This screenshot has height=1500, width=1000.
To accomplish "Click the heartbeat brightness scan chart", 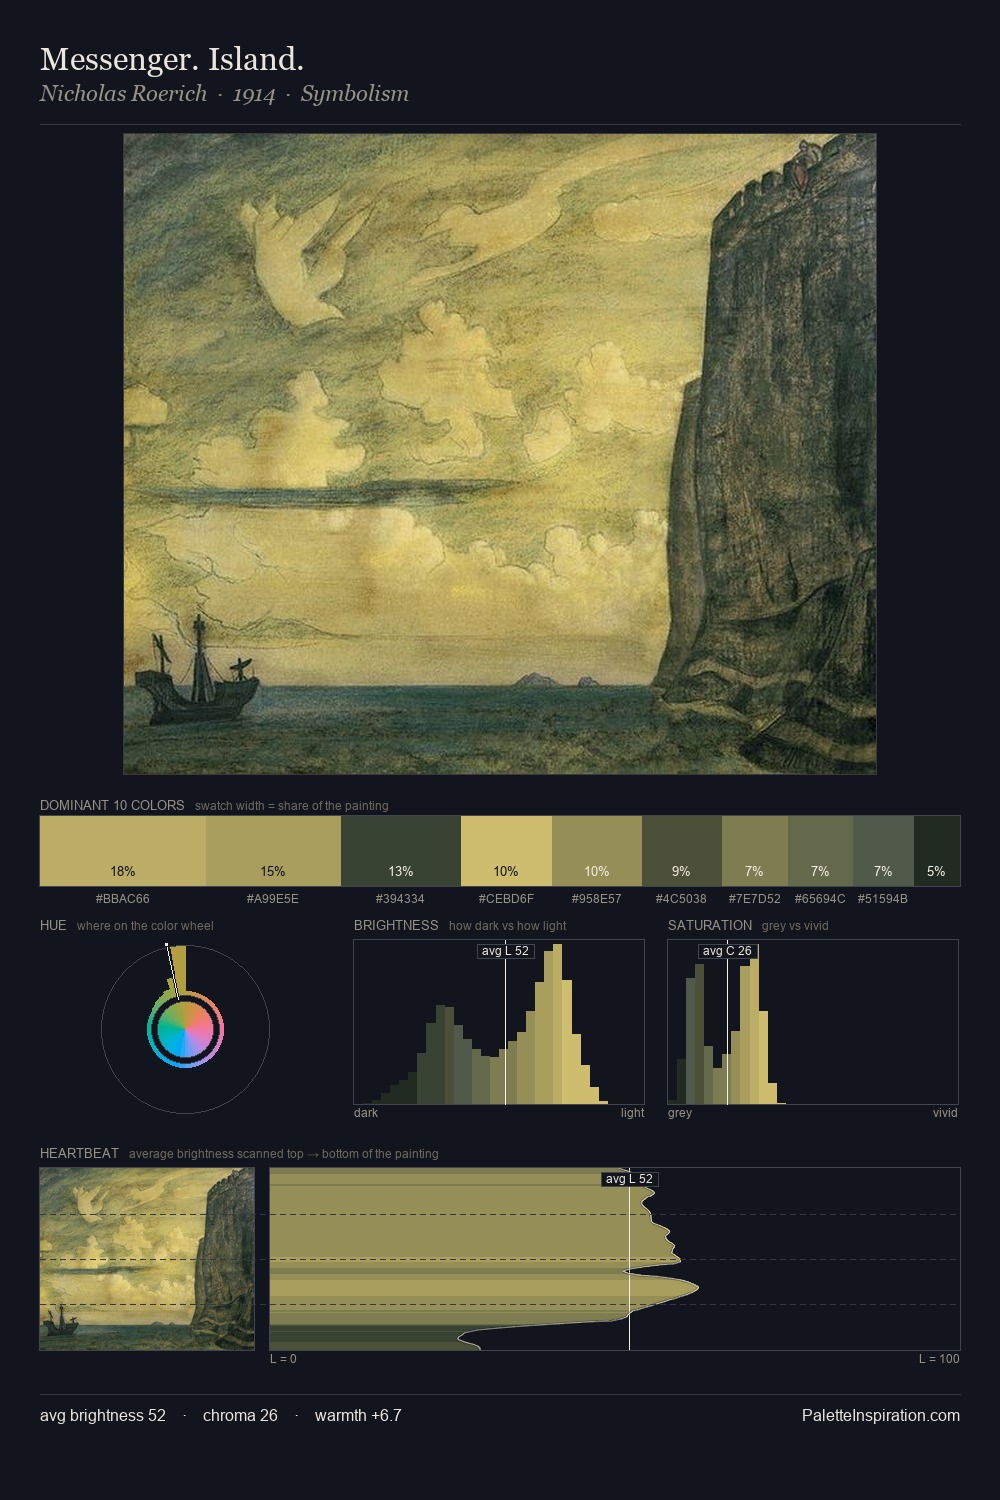I will click(615, 1259).
